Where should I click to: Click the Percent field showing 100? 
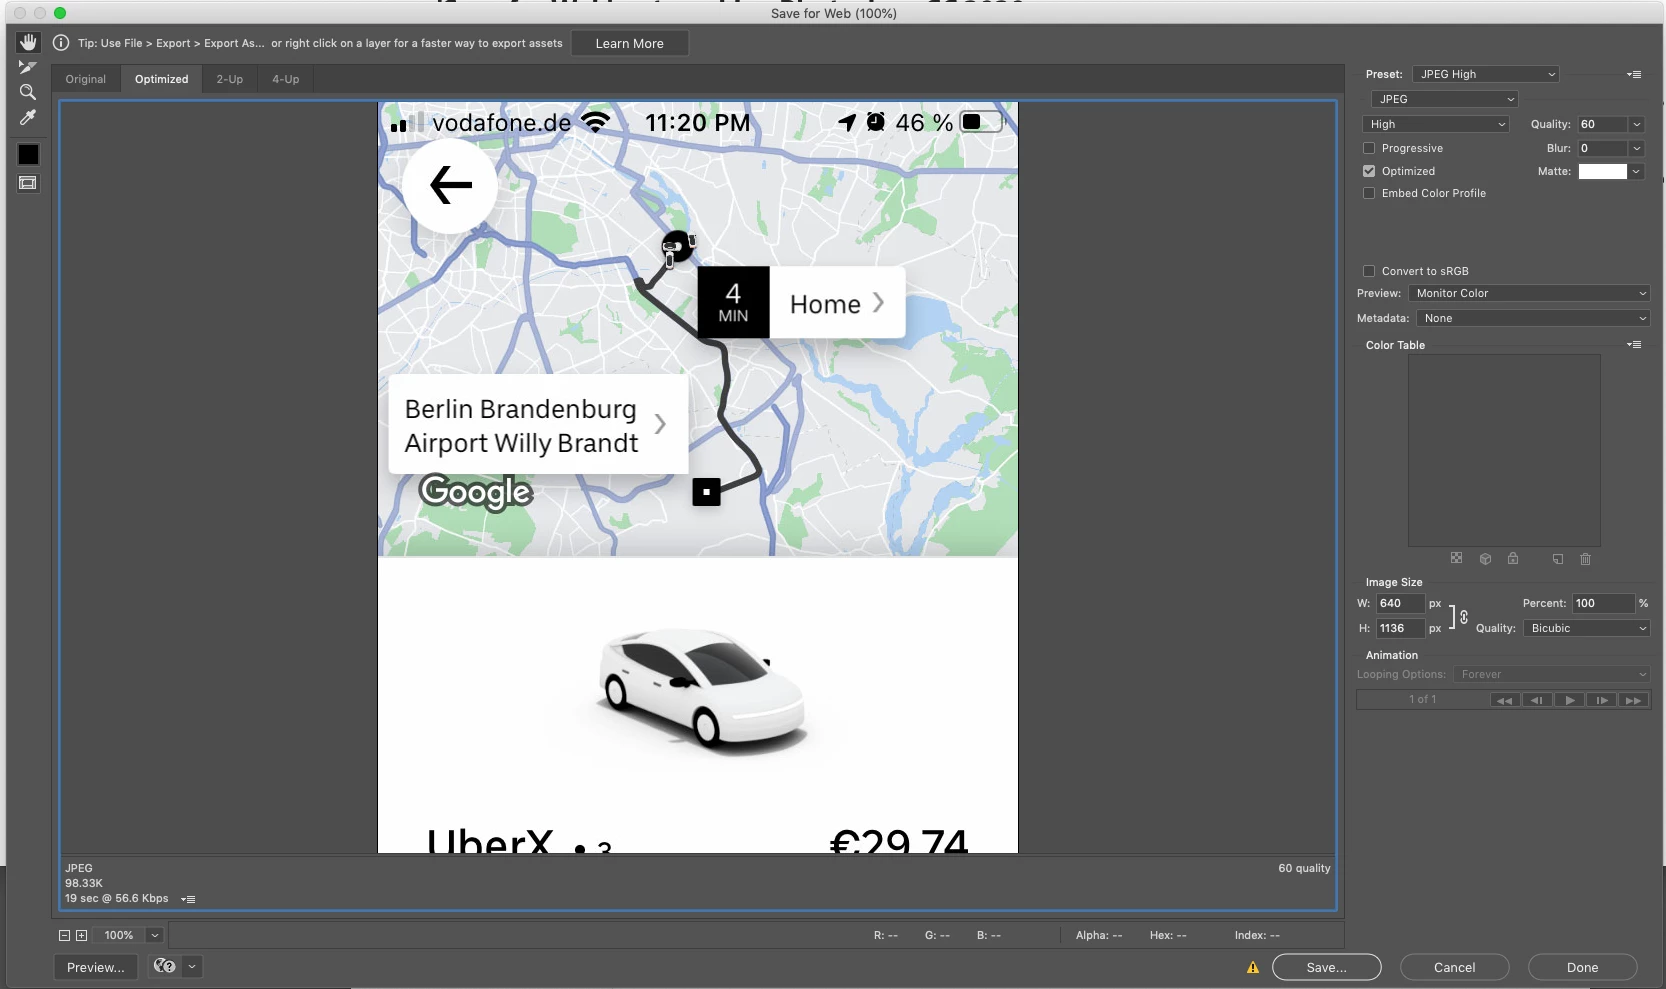pyautogui.click(x=1604, y=603)
